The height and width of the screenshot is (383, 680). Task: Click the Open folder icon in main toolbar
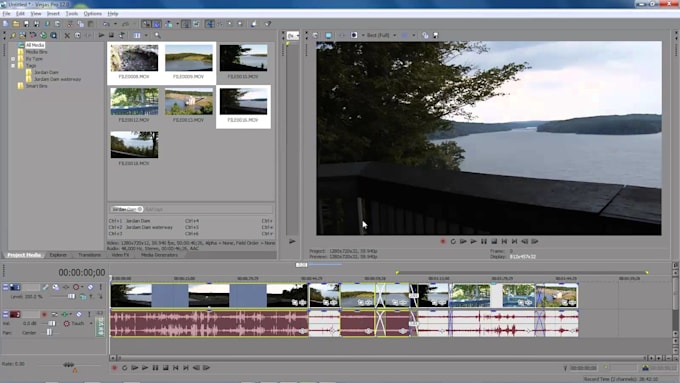16,24
